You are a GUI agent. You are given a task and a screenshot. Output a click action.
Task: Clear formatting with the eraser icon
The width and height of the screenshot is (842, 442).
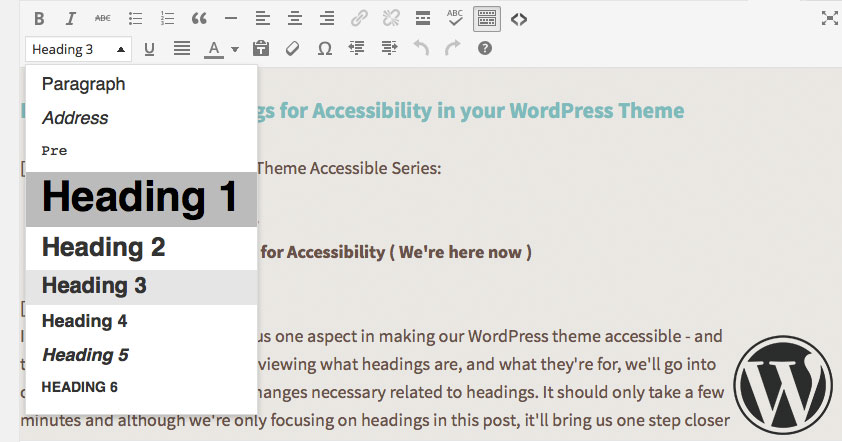click(293, 48)
